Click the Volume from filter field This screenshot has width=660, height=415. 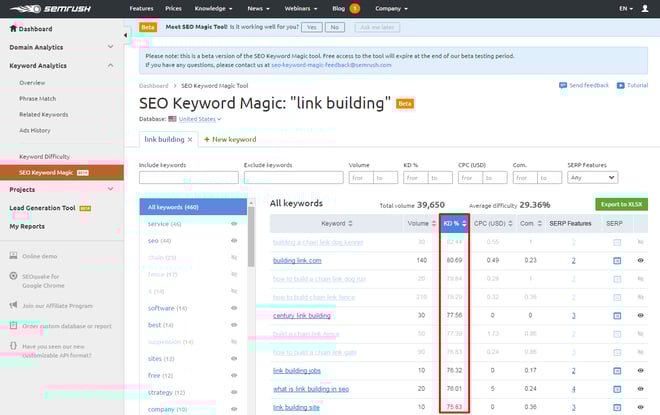pyautogui.click(x=361, y=178)
